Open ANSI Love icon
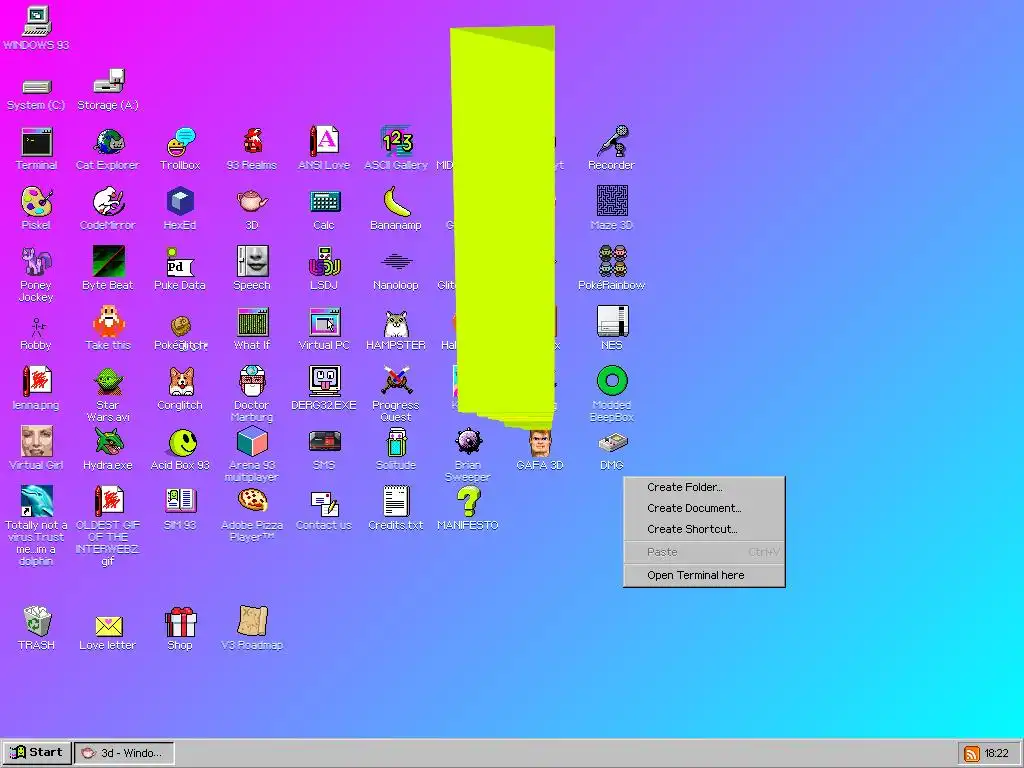1024x768 pixels. (324, 142)
